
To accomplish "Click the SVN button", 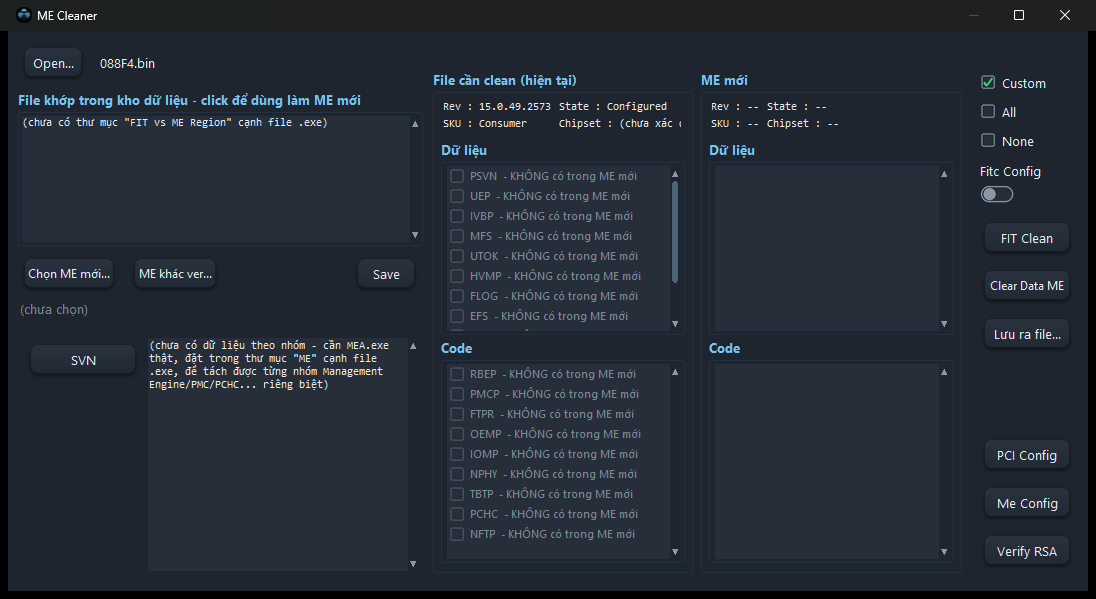I will (x=83, y=360).
